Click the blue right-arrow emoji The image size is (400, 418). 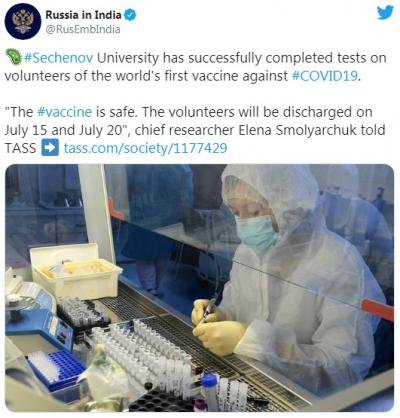(50, 148)
